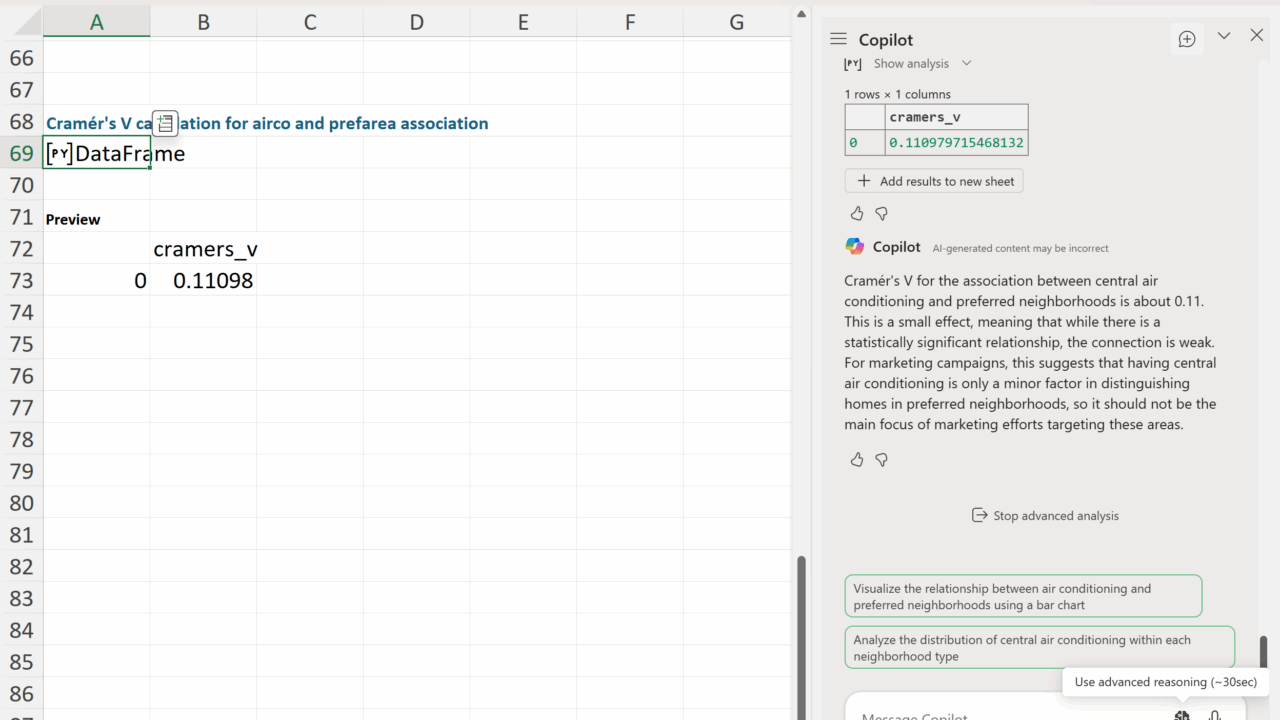Viewport: 1280px width, 720px height.
Task: Toggle the advanced reasoning brain icon
Action: (1182, 714)
